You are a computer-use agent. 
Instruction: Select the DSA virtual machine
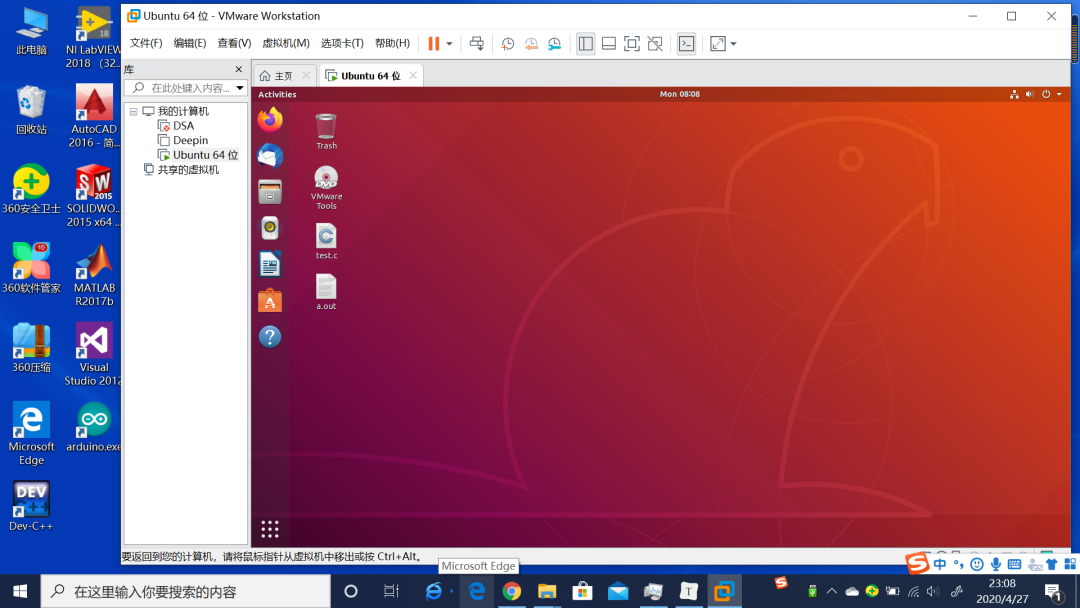tap(183, 125)
